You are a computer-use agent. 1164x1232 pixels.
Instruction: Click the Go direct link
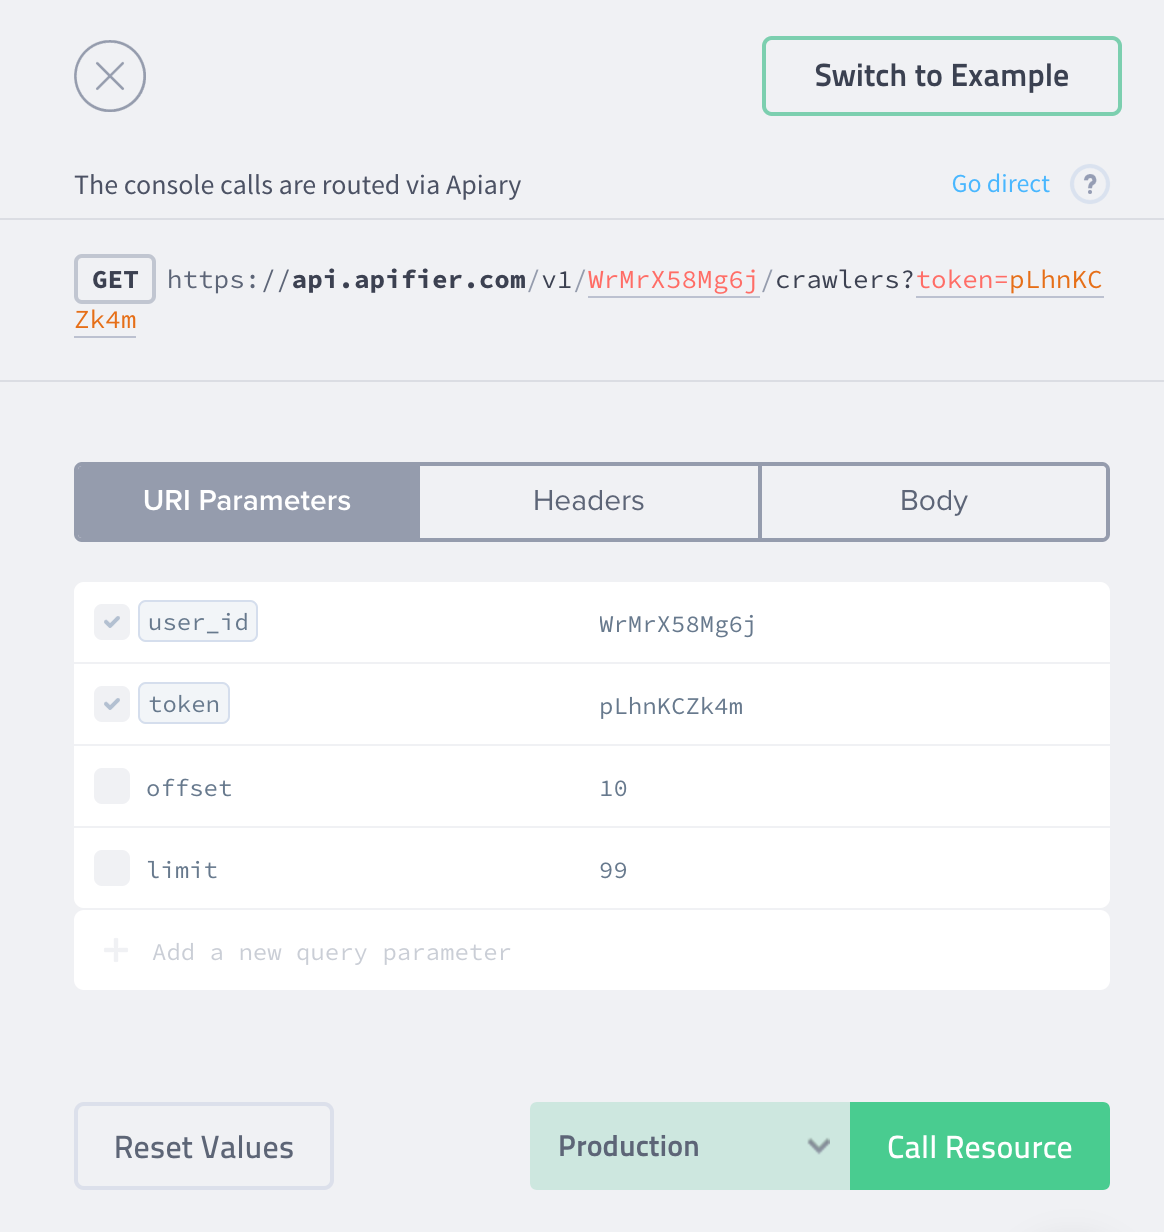coord(1000,184)
